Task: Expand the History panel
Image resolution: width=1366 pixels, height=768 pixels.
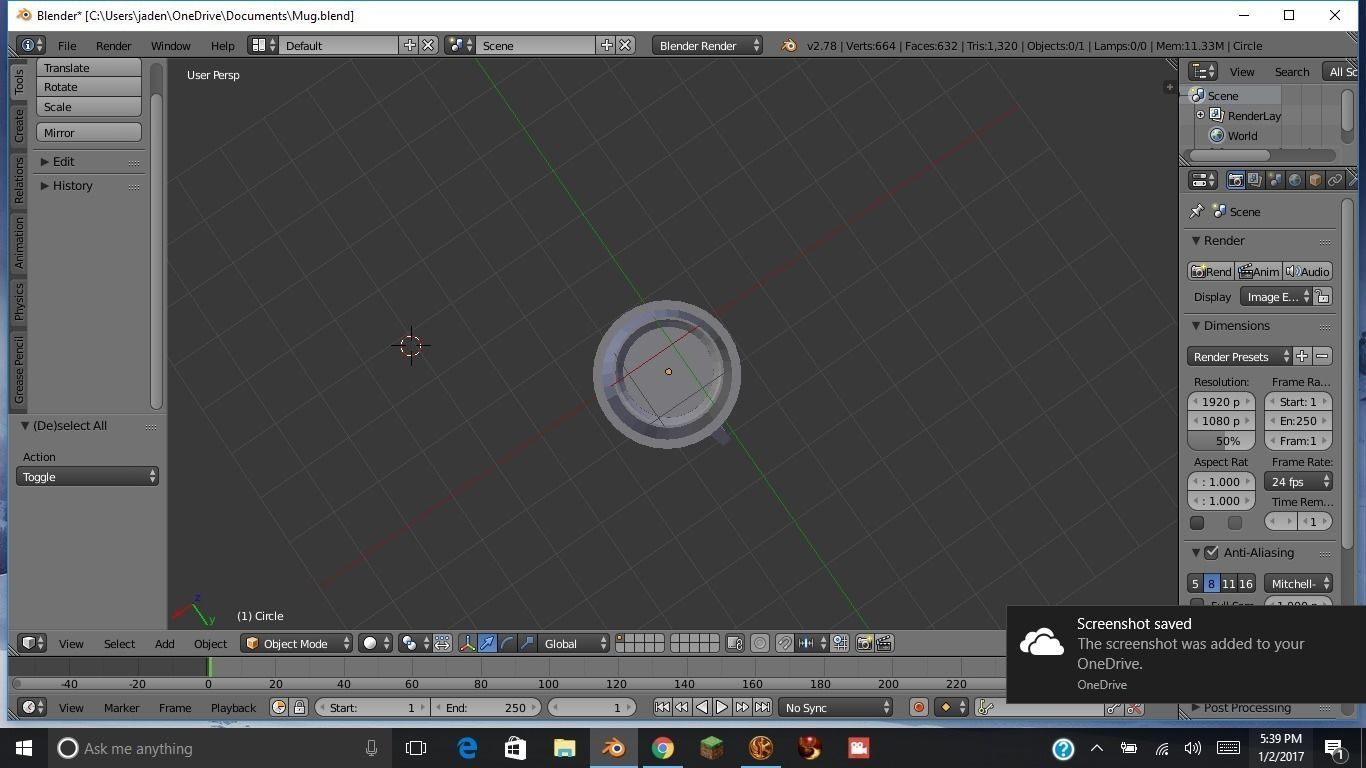Action: pyautogui.click(x=90, y=185)
